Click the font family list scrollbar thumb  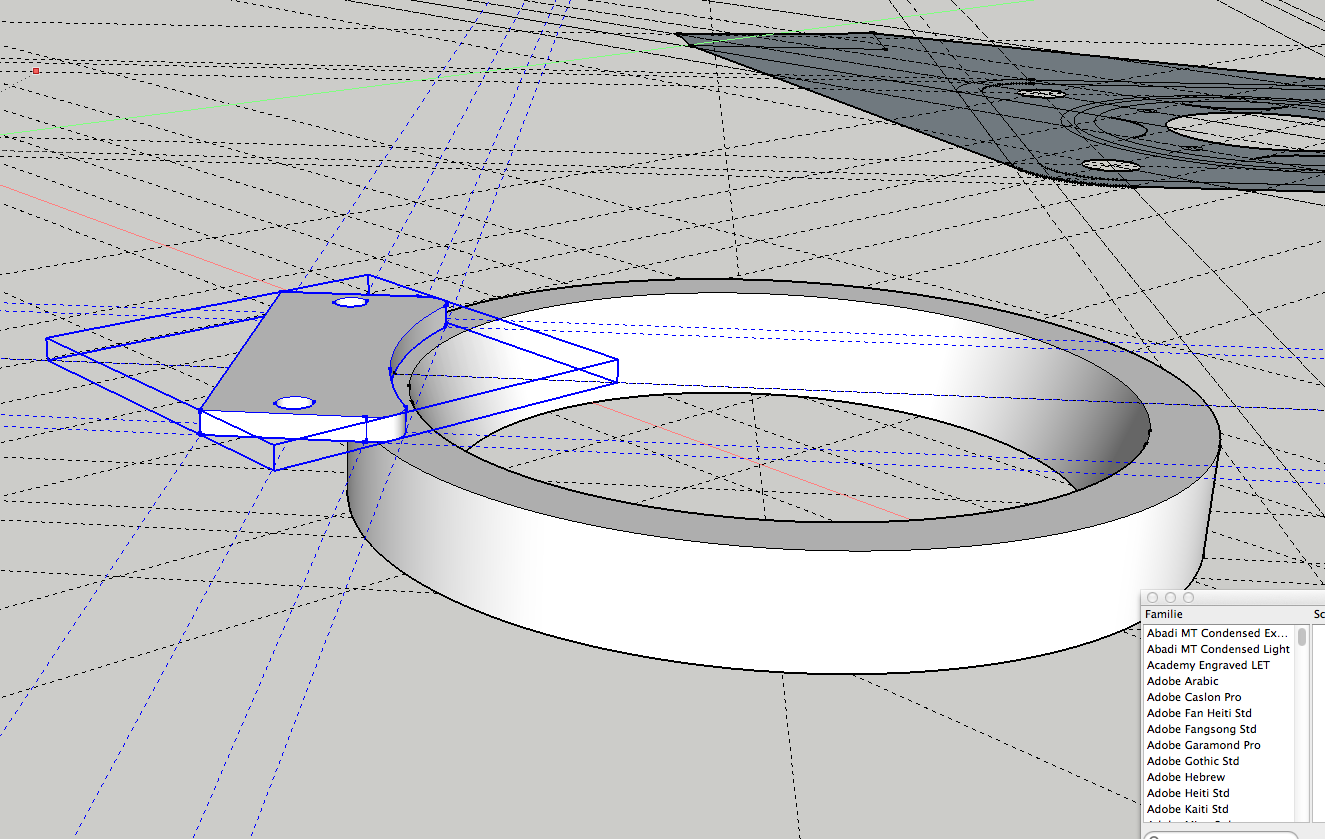pos(1302,637)
